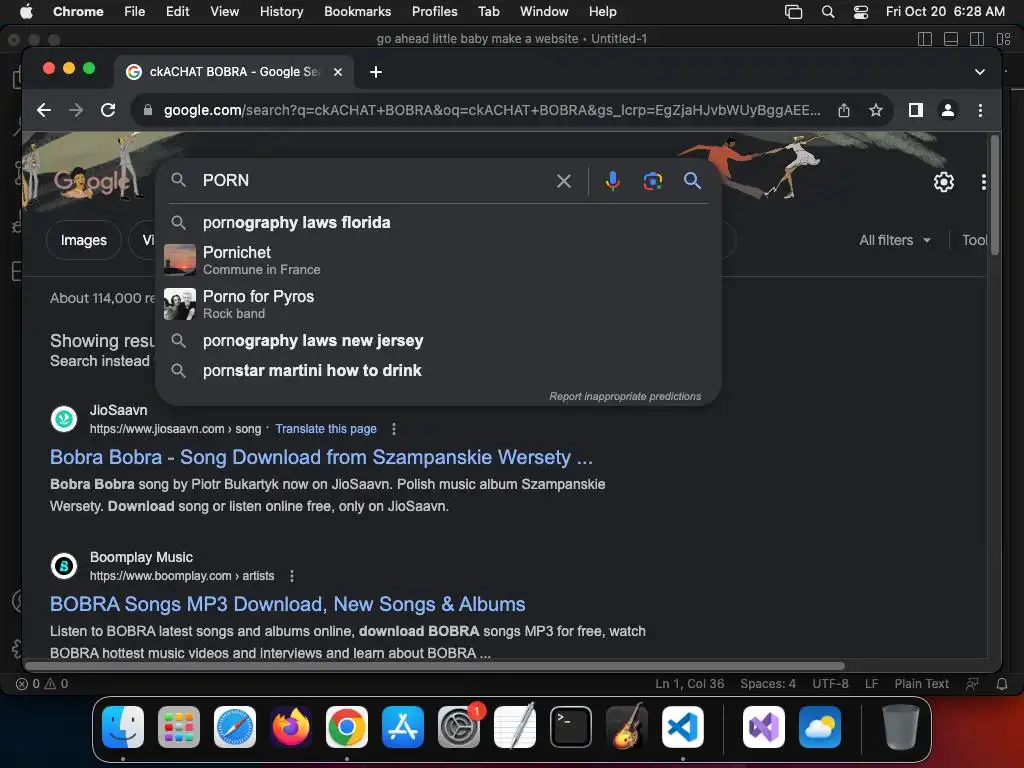Select the ckACHAT BOBRA browser tab

coord(234,72)
